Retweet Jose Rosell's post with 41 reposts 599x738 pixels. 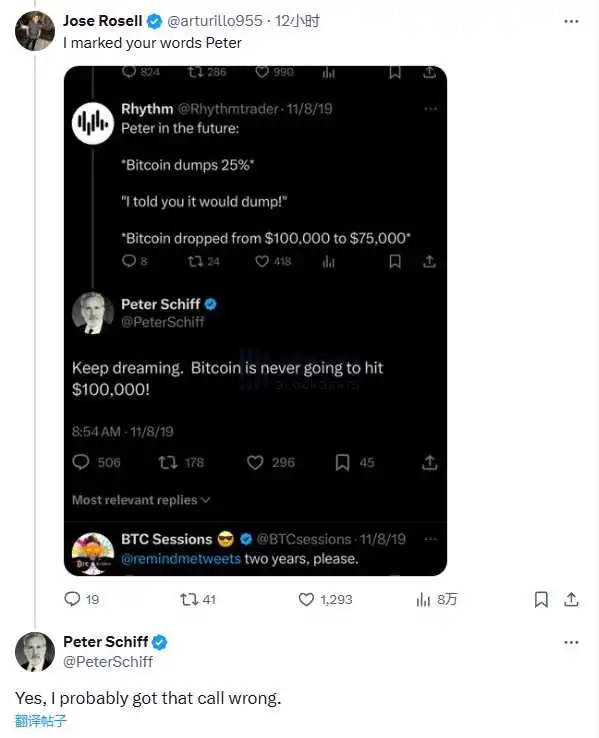(x=198, y=599)
